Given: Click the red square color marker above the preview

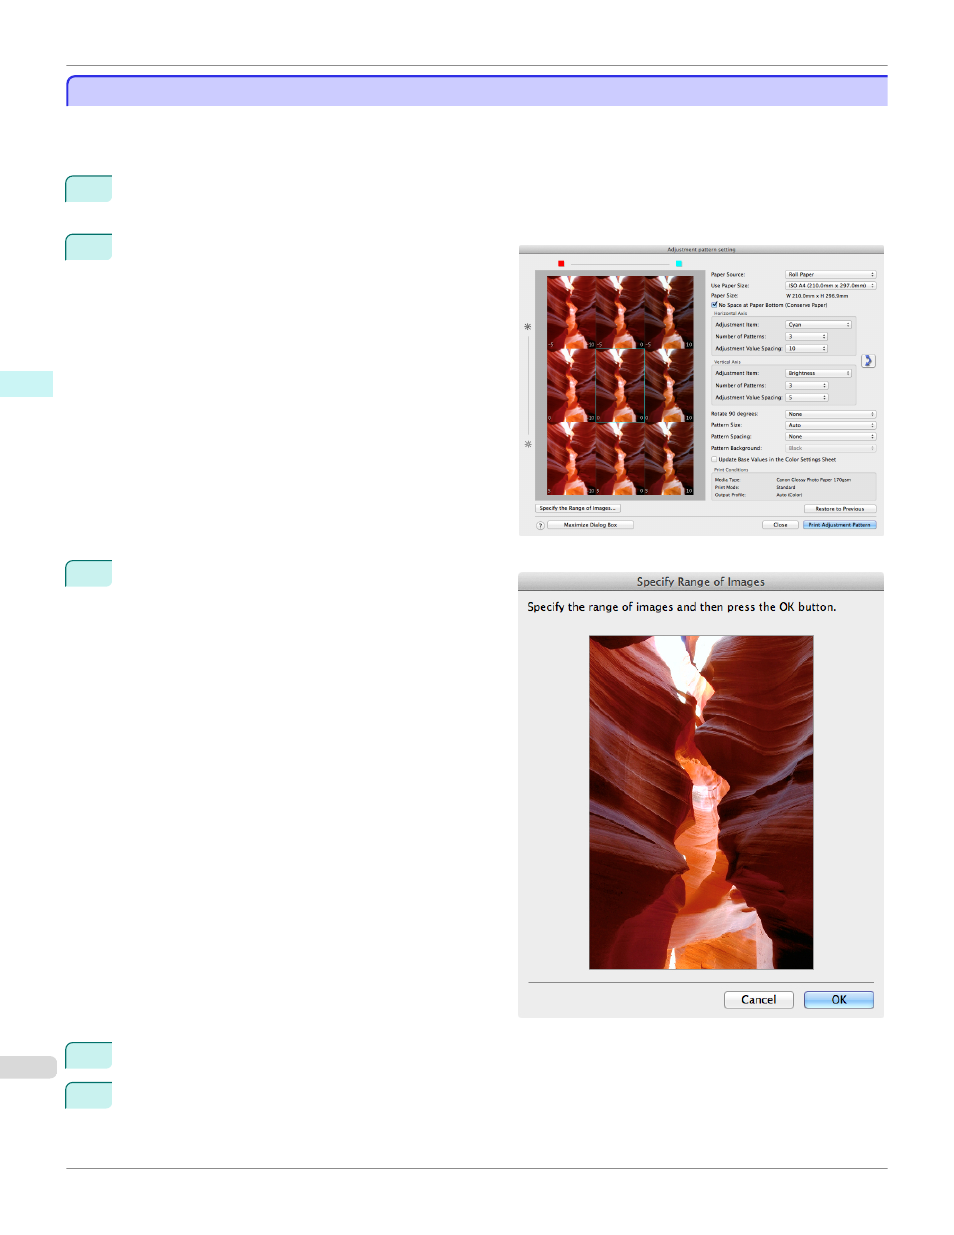Looking at the screenshot, I should [561, 264].
